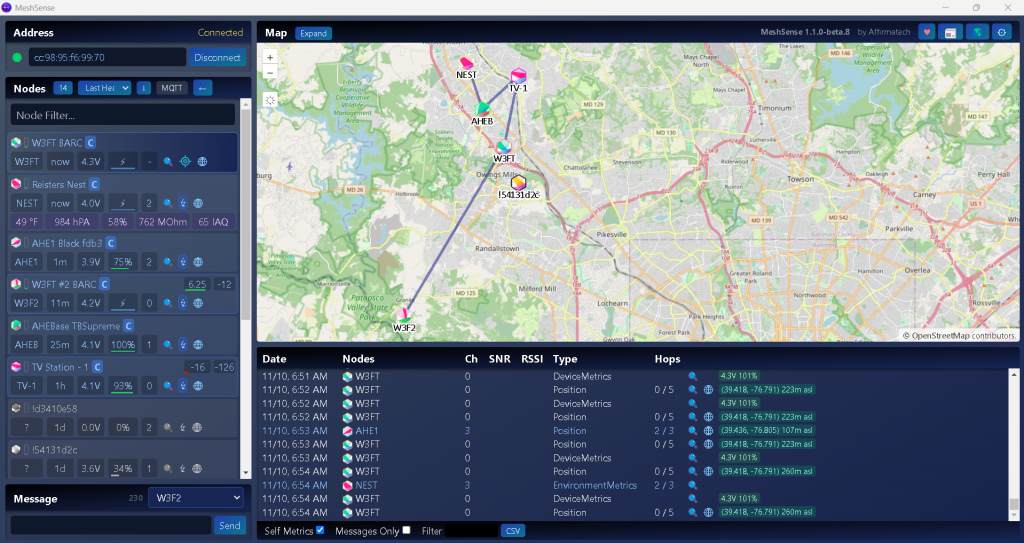
Task: Click the traceroute bolt icon for AHEBase TBSupreme
Action: coord(182,345)
